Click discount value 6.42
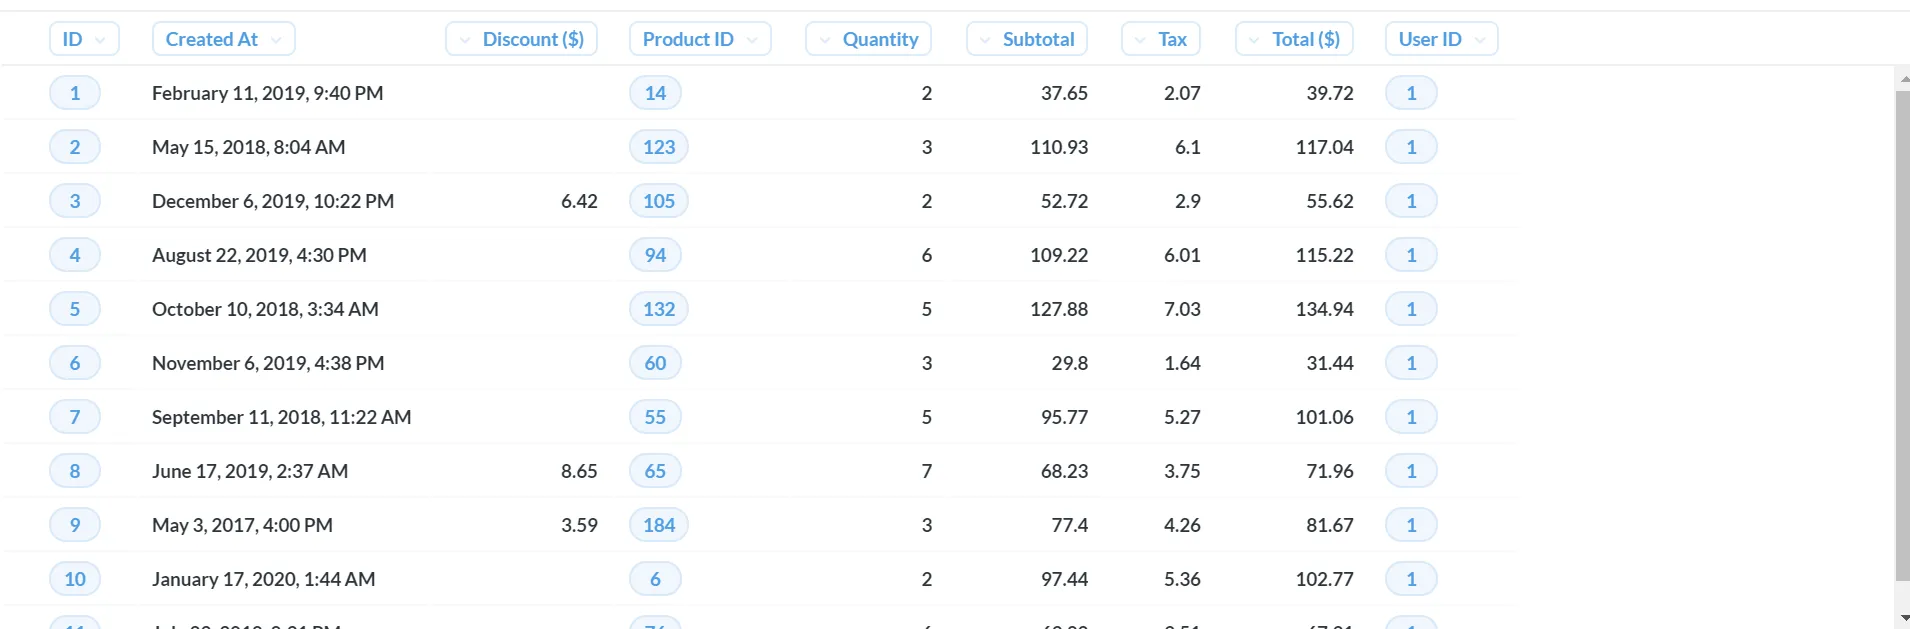This screenshot has height=629, width=1910. (x=579, y=201)
